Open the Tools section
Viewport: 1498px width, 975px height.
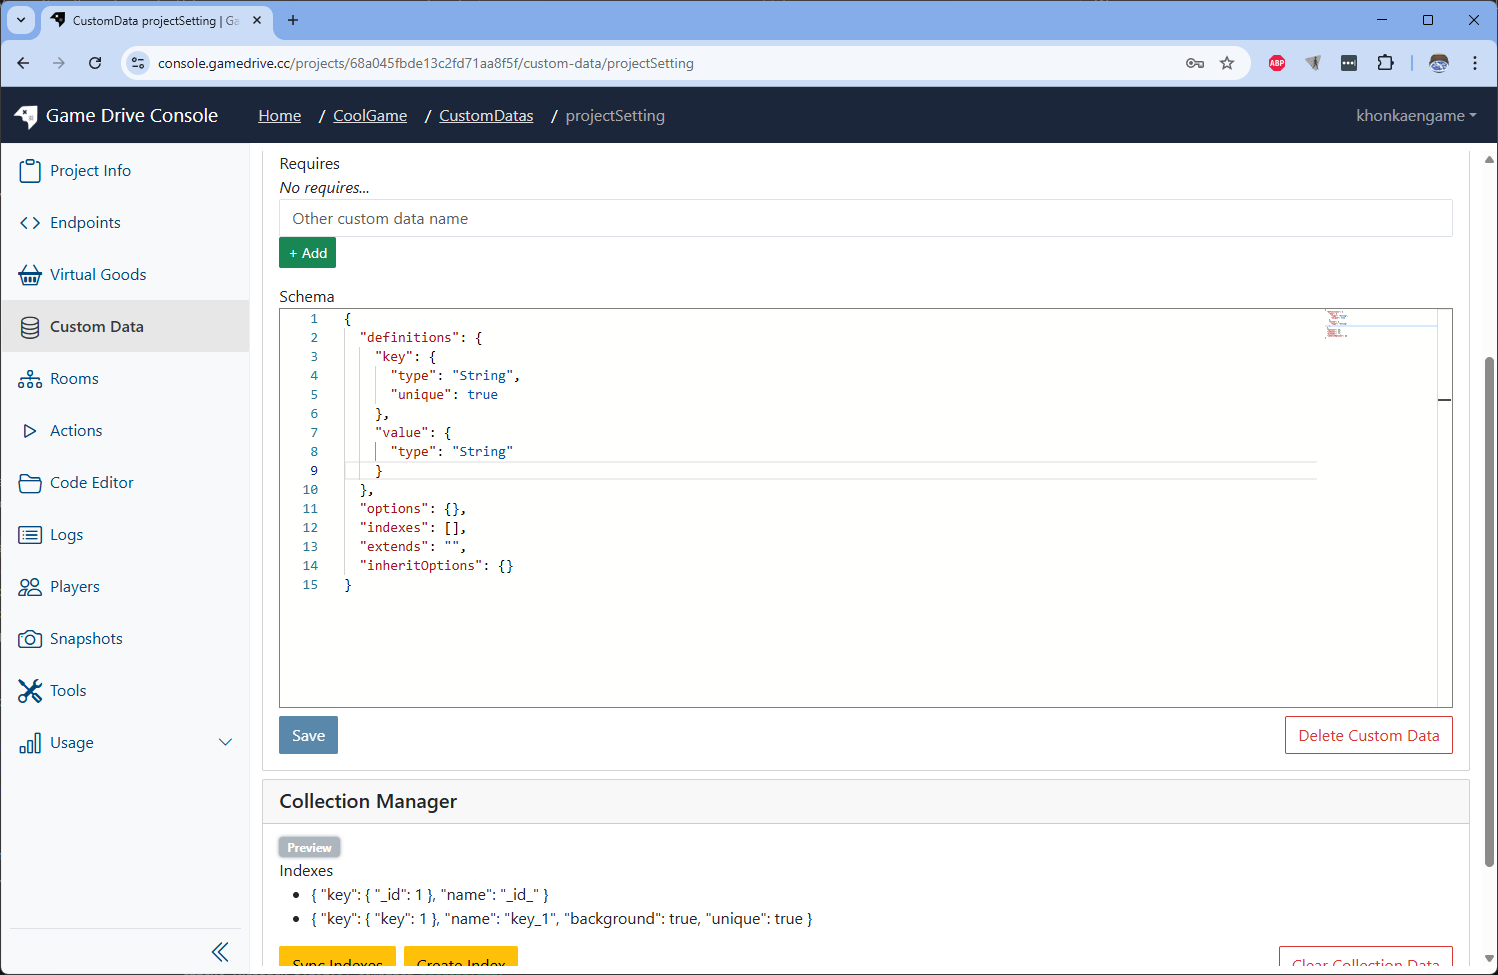(67, 690)
